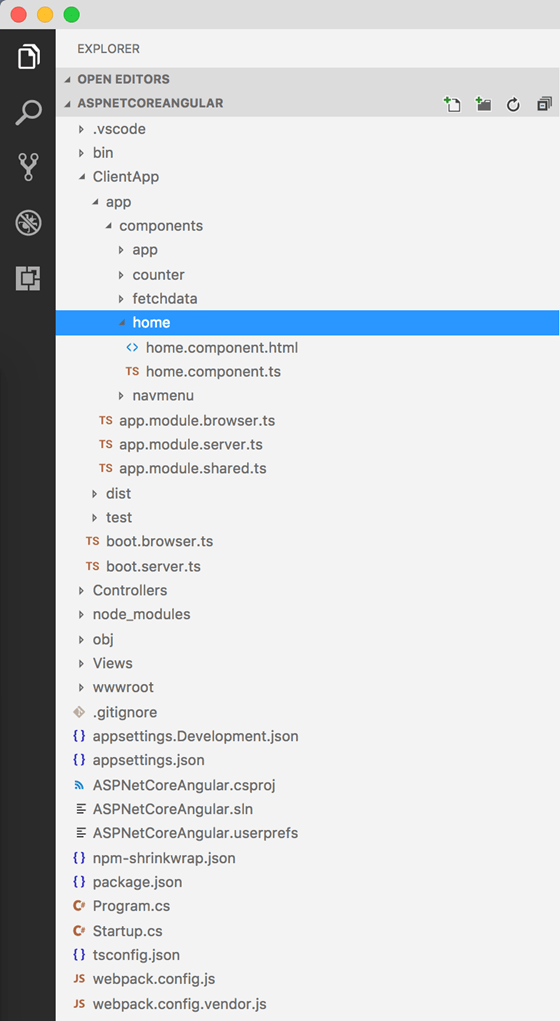Expand the node_modules folder
This screenshot has width=560, height=1021.
307,614
